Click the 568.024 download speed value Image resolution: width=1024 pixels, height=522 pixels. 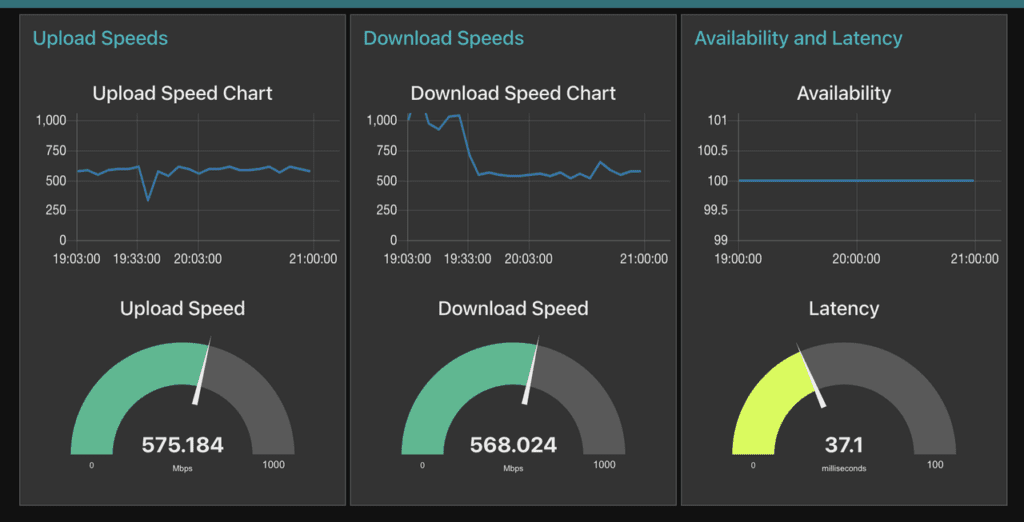(x=513, y=446)
